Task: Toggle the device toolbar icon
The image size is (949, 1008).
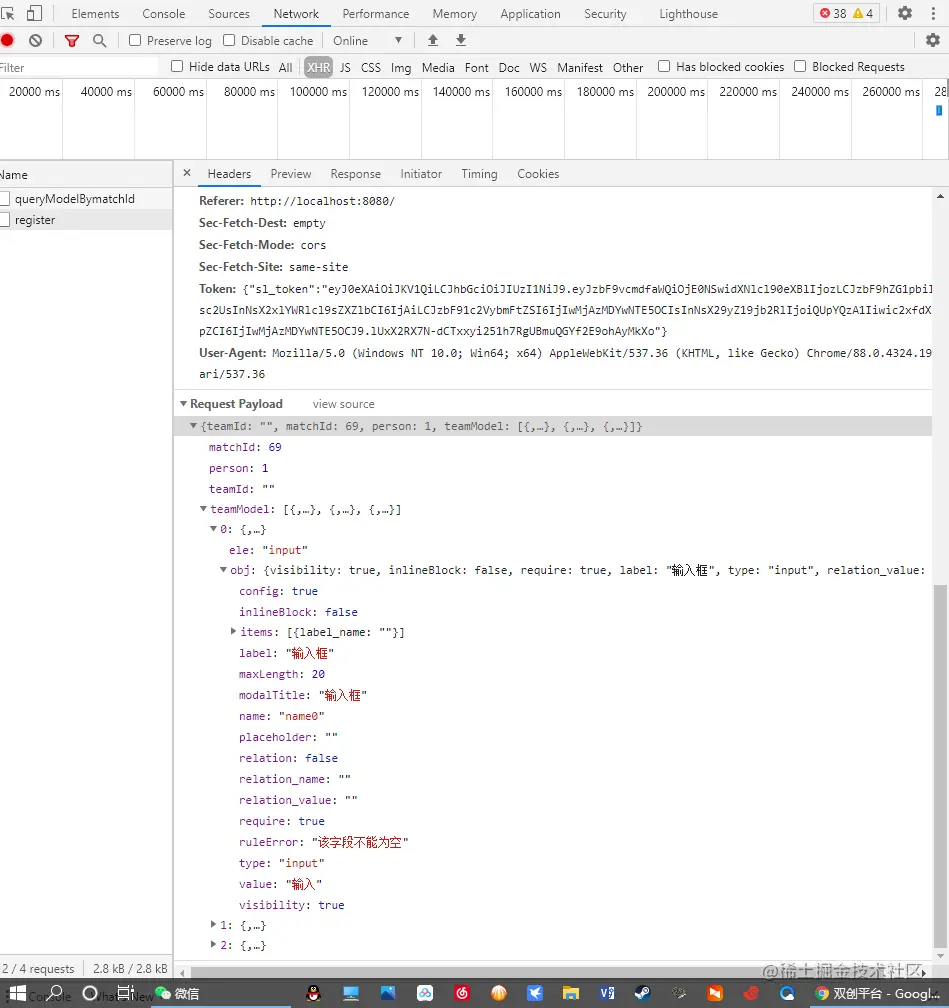Action: [x=34, y=14]
